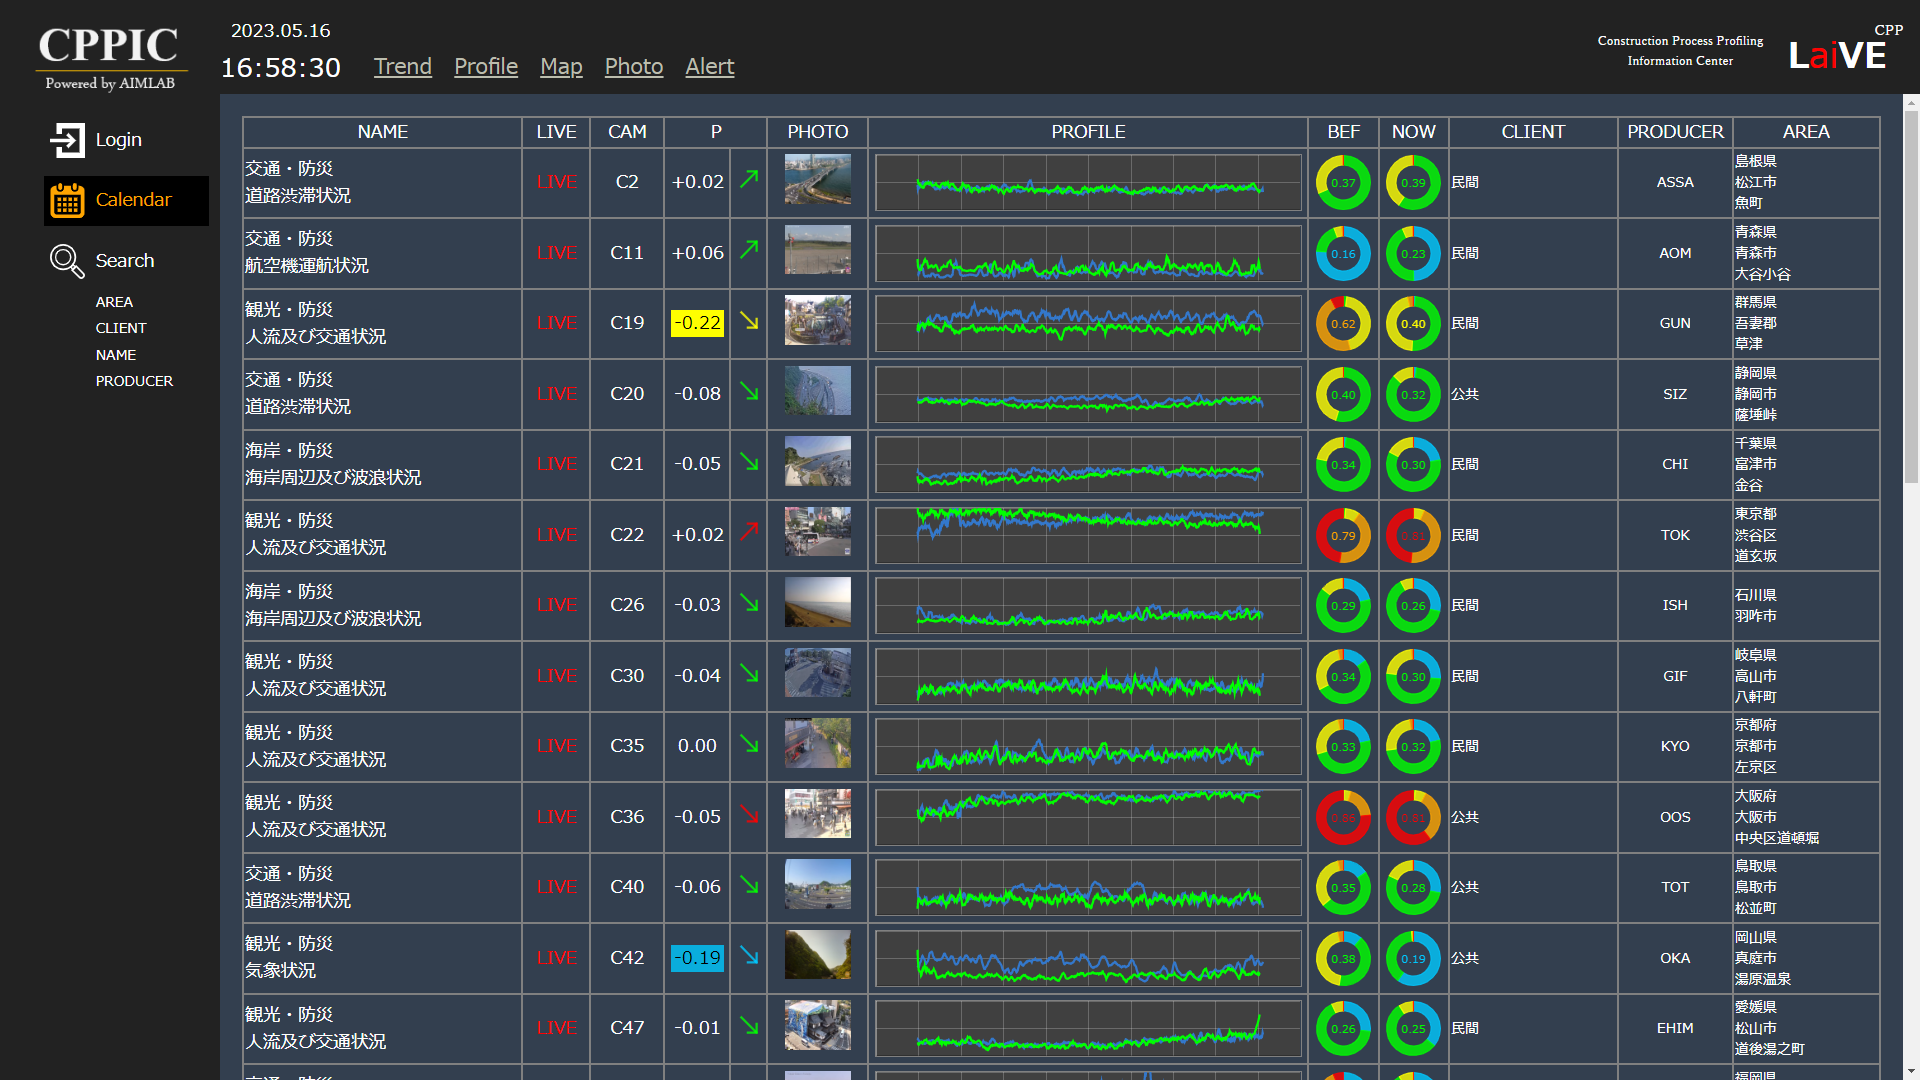Screen dimensions: 1920x1080
Task: Click the yellow down arrow for C19
Action: coord(749,321)
